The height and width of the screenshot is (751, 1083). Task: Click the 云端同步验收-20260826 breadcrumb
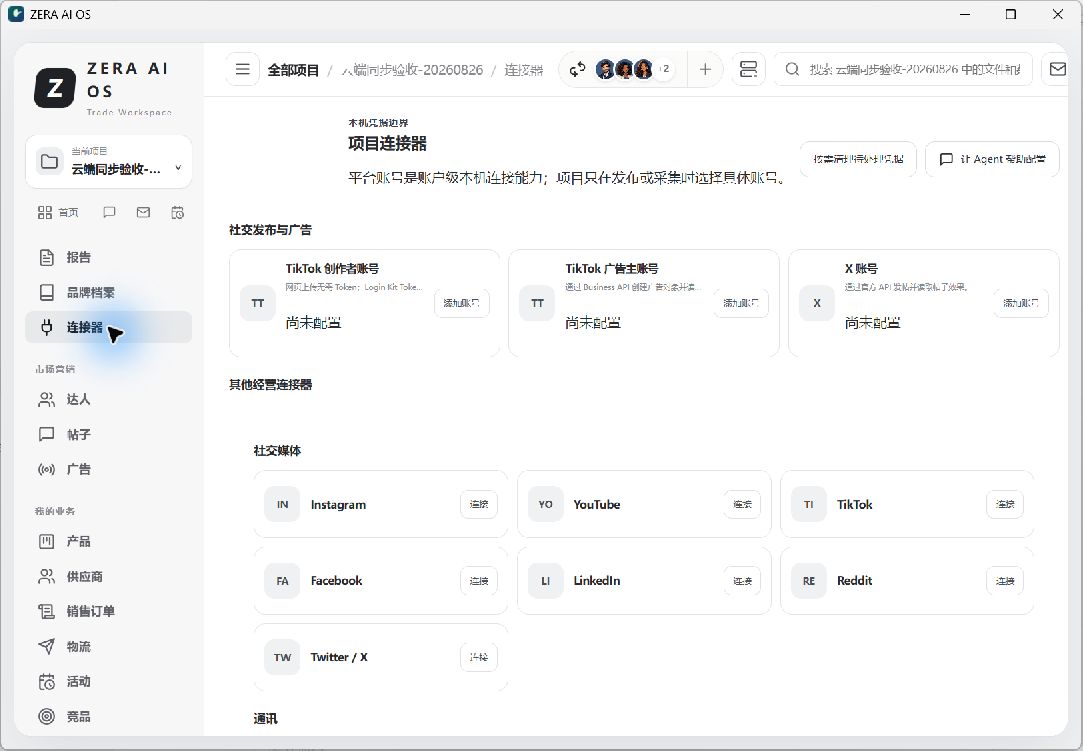412,70
